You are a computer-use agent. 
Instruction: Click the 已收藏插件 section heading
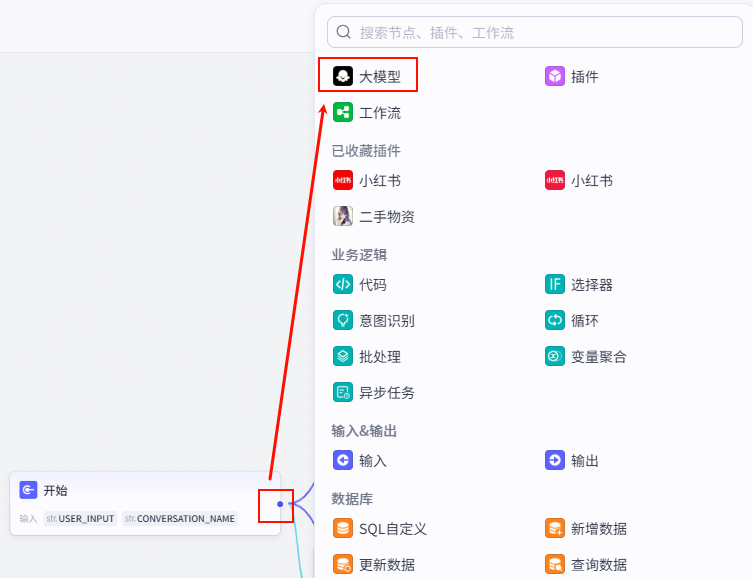tap(366, 151)
